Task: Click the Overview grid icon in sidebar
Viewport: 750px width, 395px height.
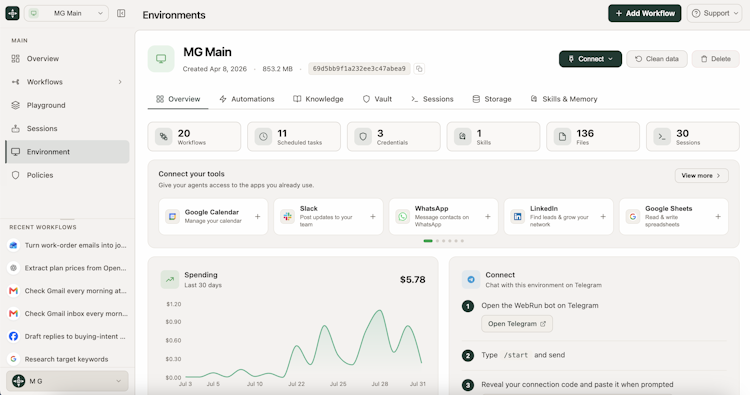Action: pos(16,59)
